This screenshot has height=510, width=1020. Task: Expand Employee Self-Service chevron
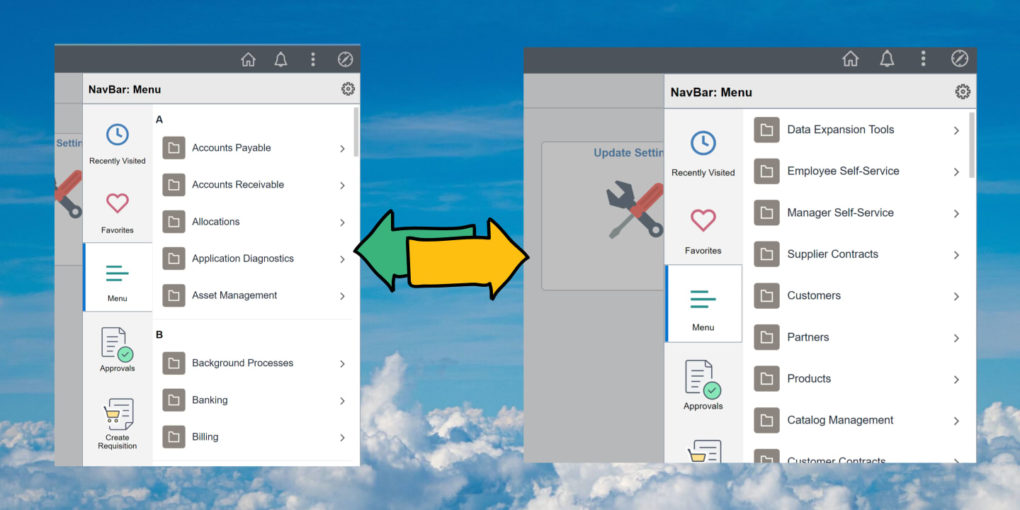tap(956, 172)
